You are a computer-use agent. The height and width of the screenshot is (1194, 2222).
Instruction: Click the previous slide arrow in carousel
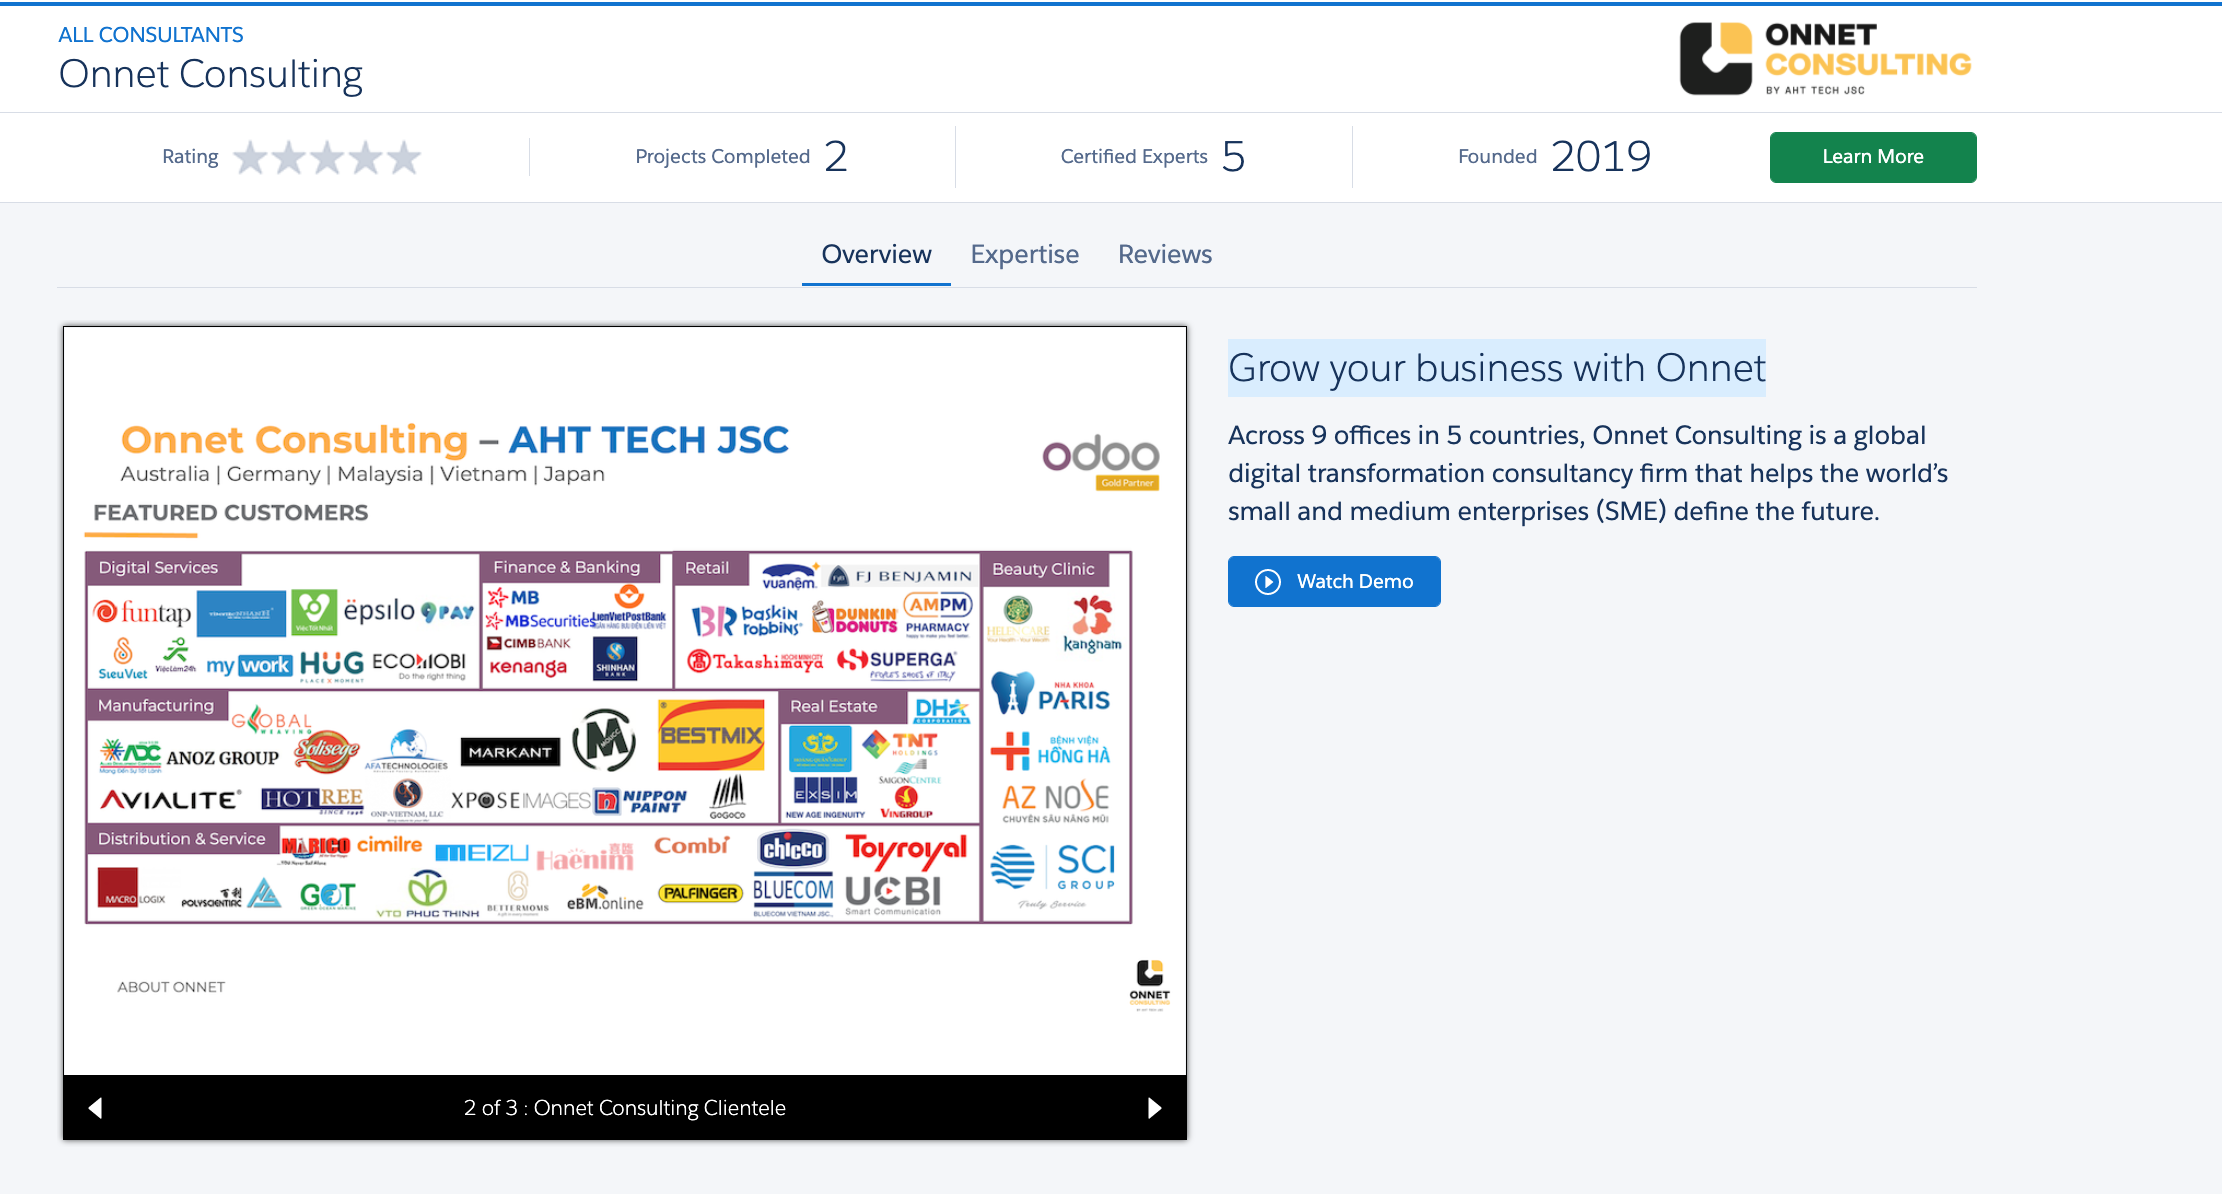tap(96, 1108)
